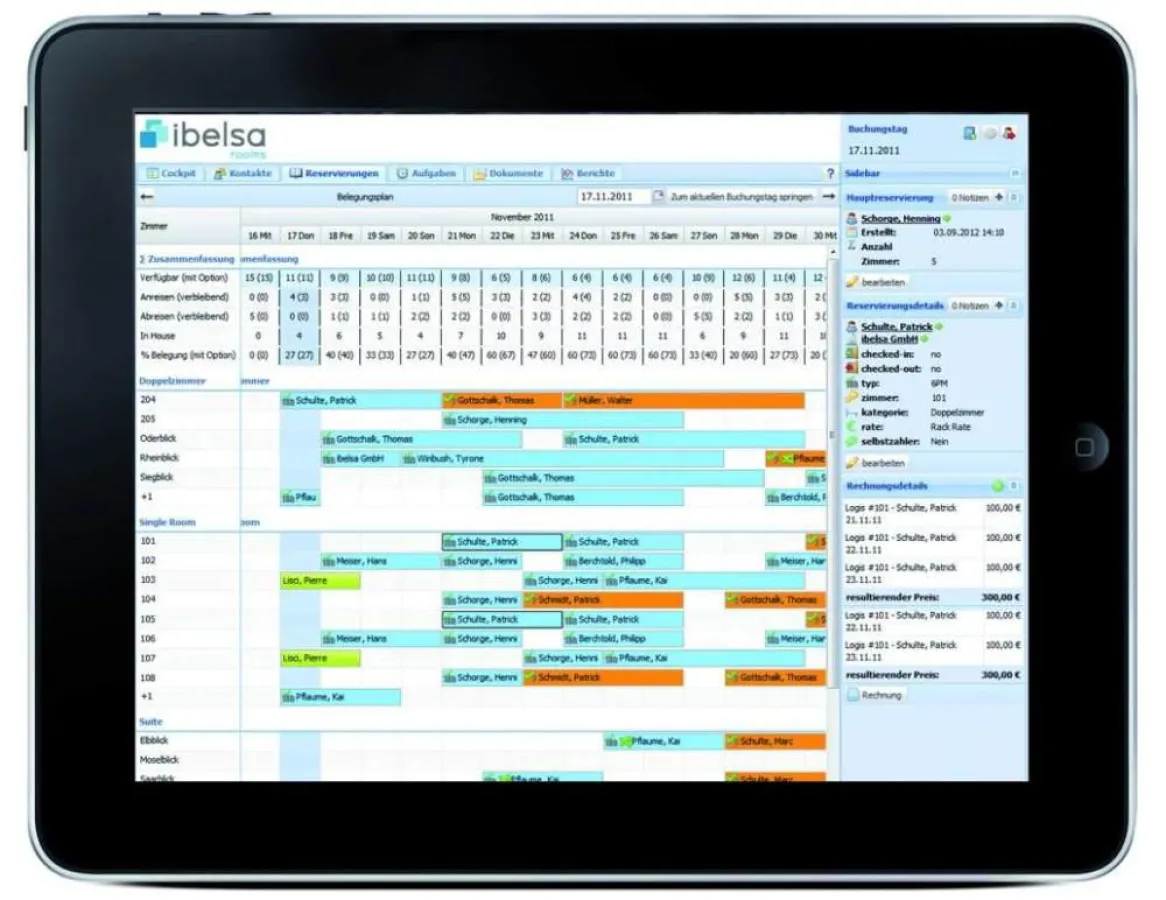Click the guest icon next to Buchungstag
The width and height of the screenshot is (1166, 900).
point(1008,135)
